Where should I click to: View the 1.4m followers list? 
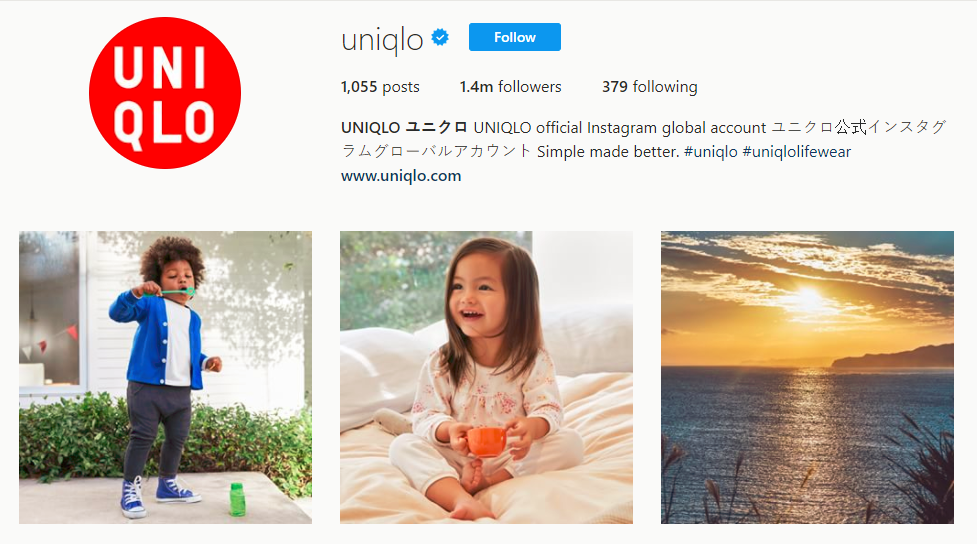pyautogui.click(x=510, y=87)
